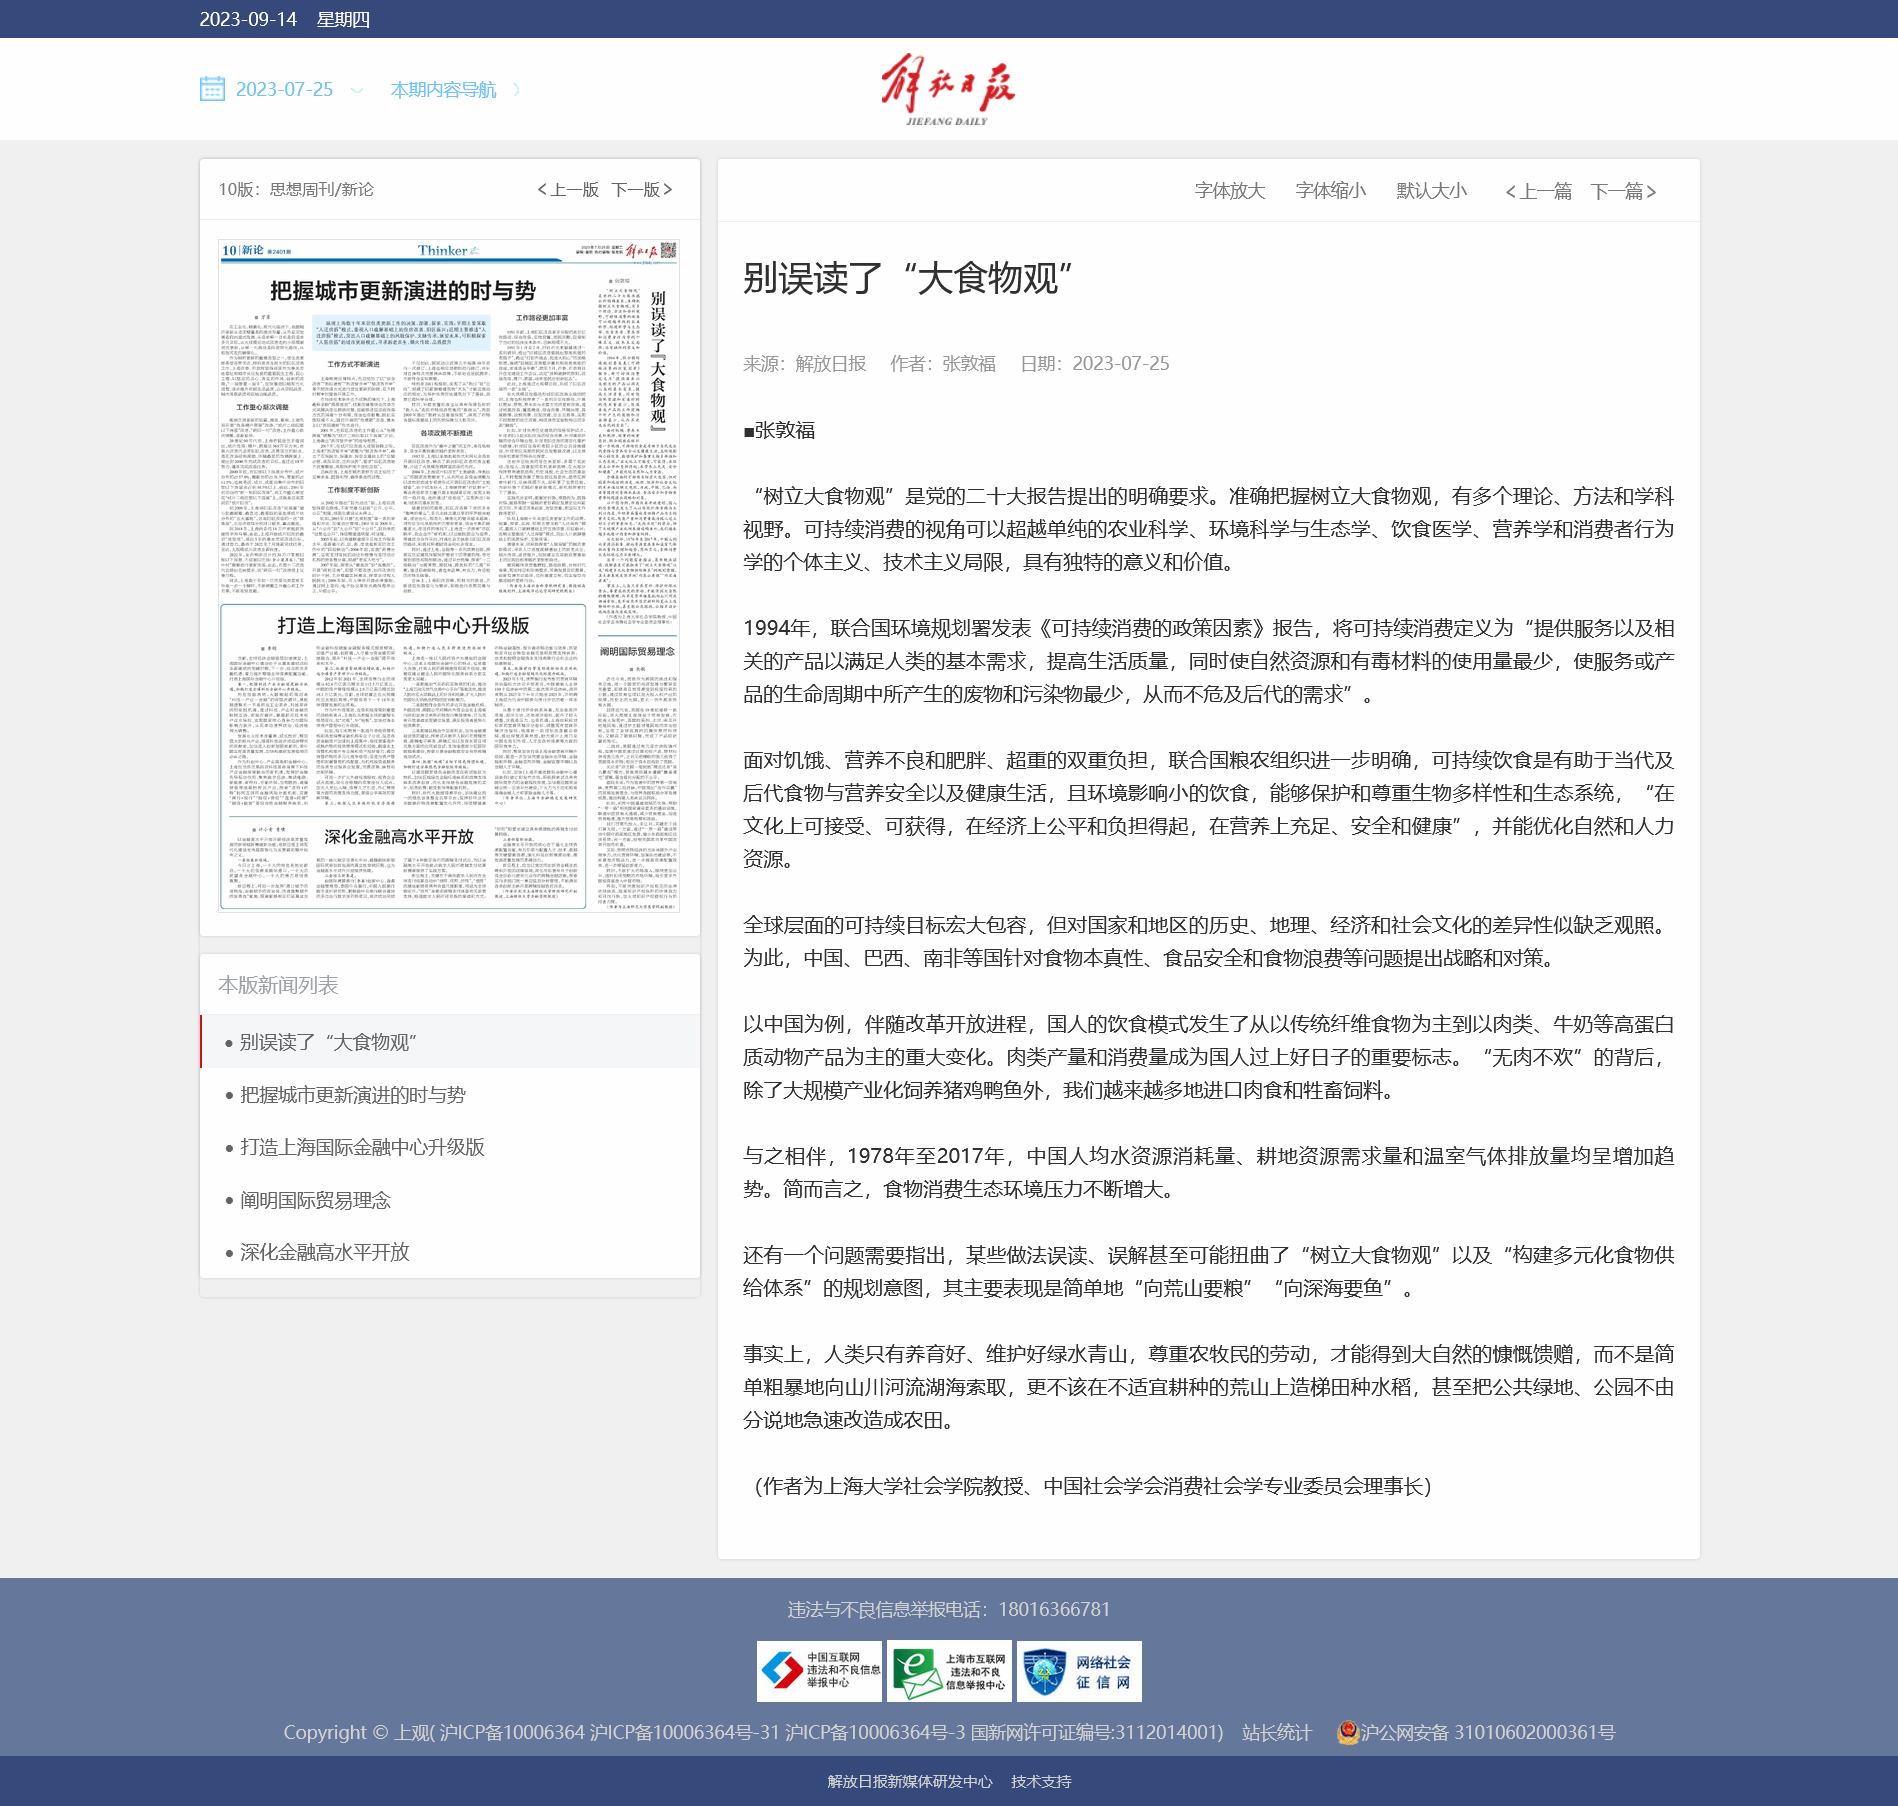This screenshot has width=1898, height=1806.
Task: Click the police shield emblem icon in footer
Action: tap(1347, 1732)
